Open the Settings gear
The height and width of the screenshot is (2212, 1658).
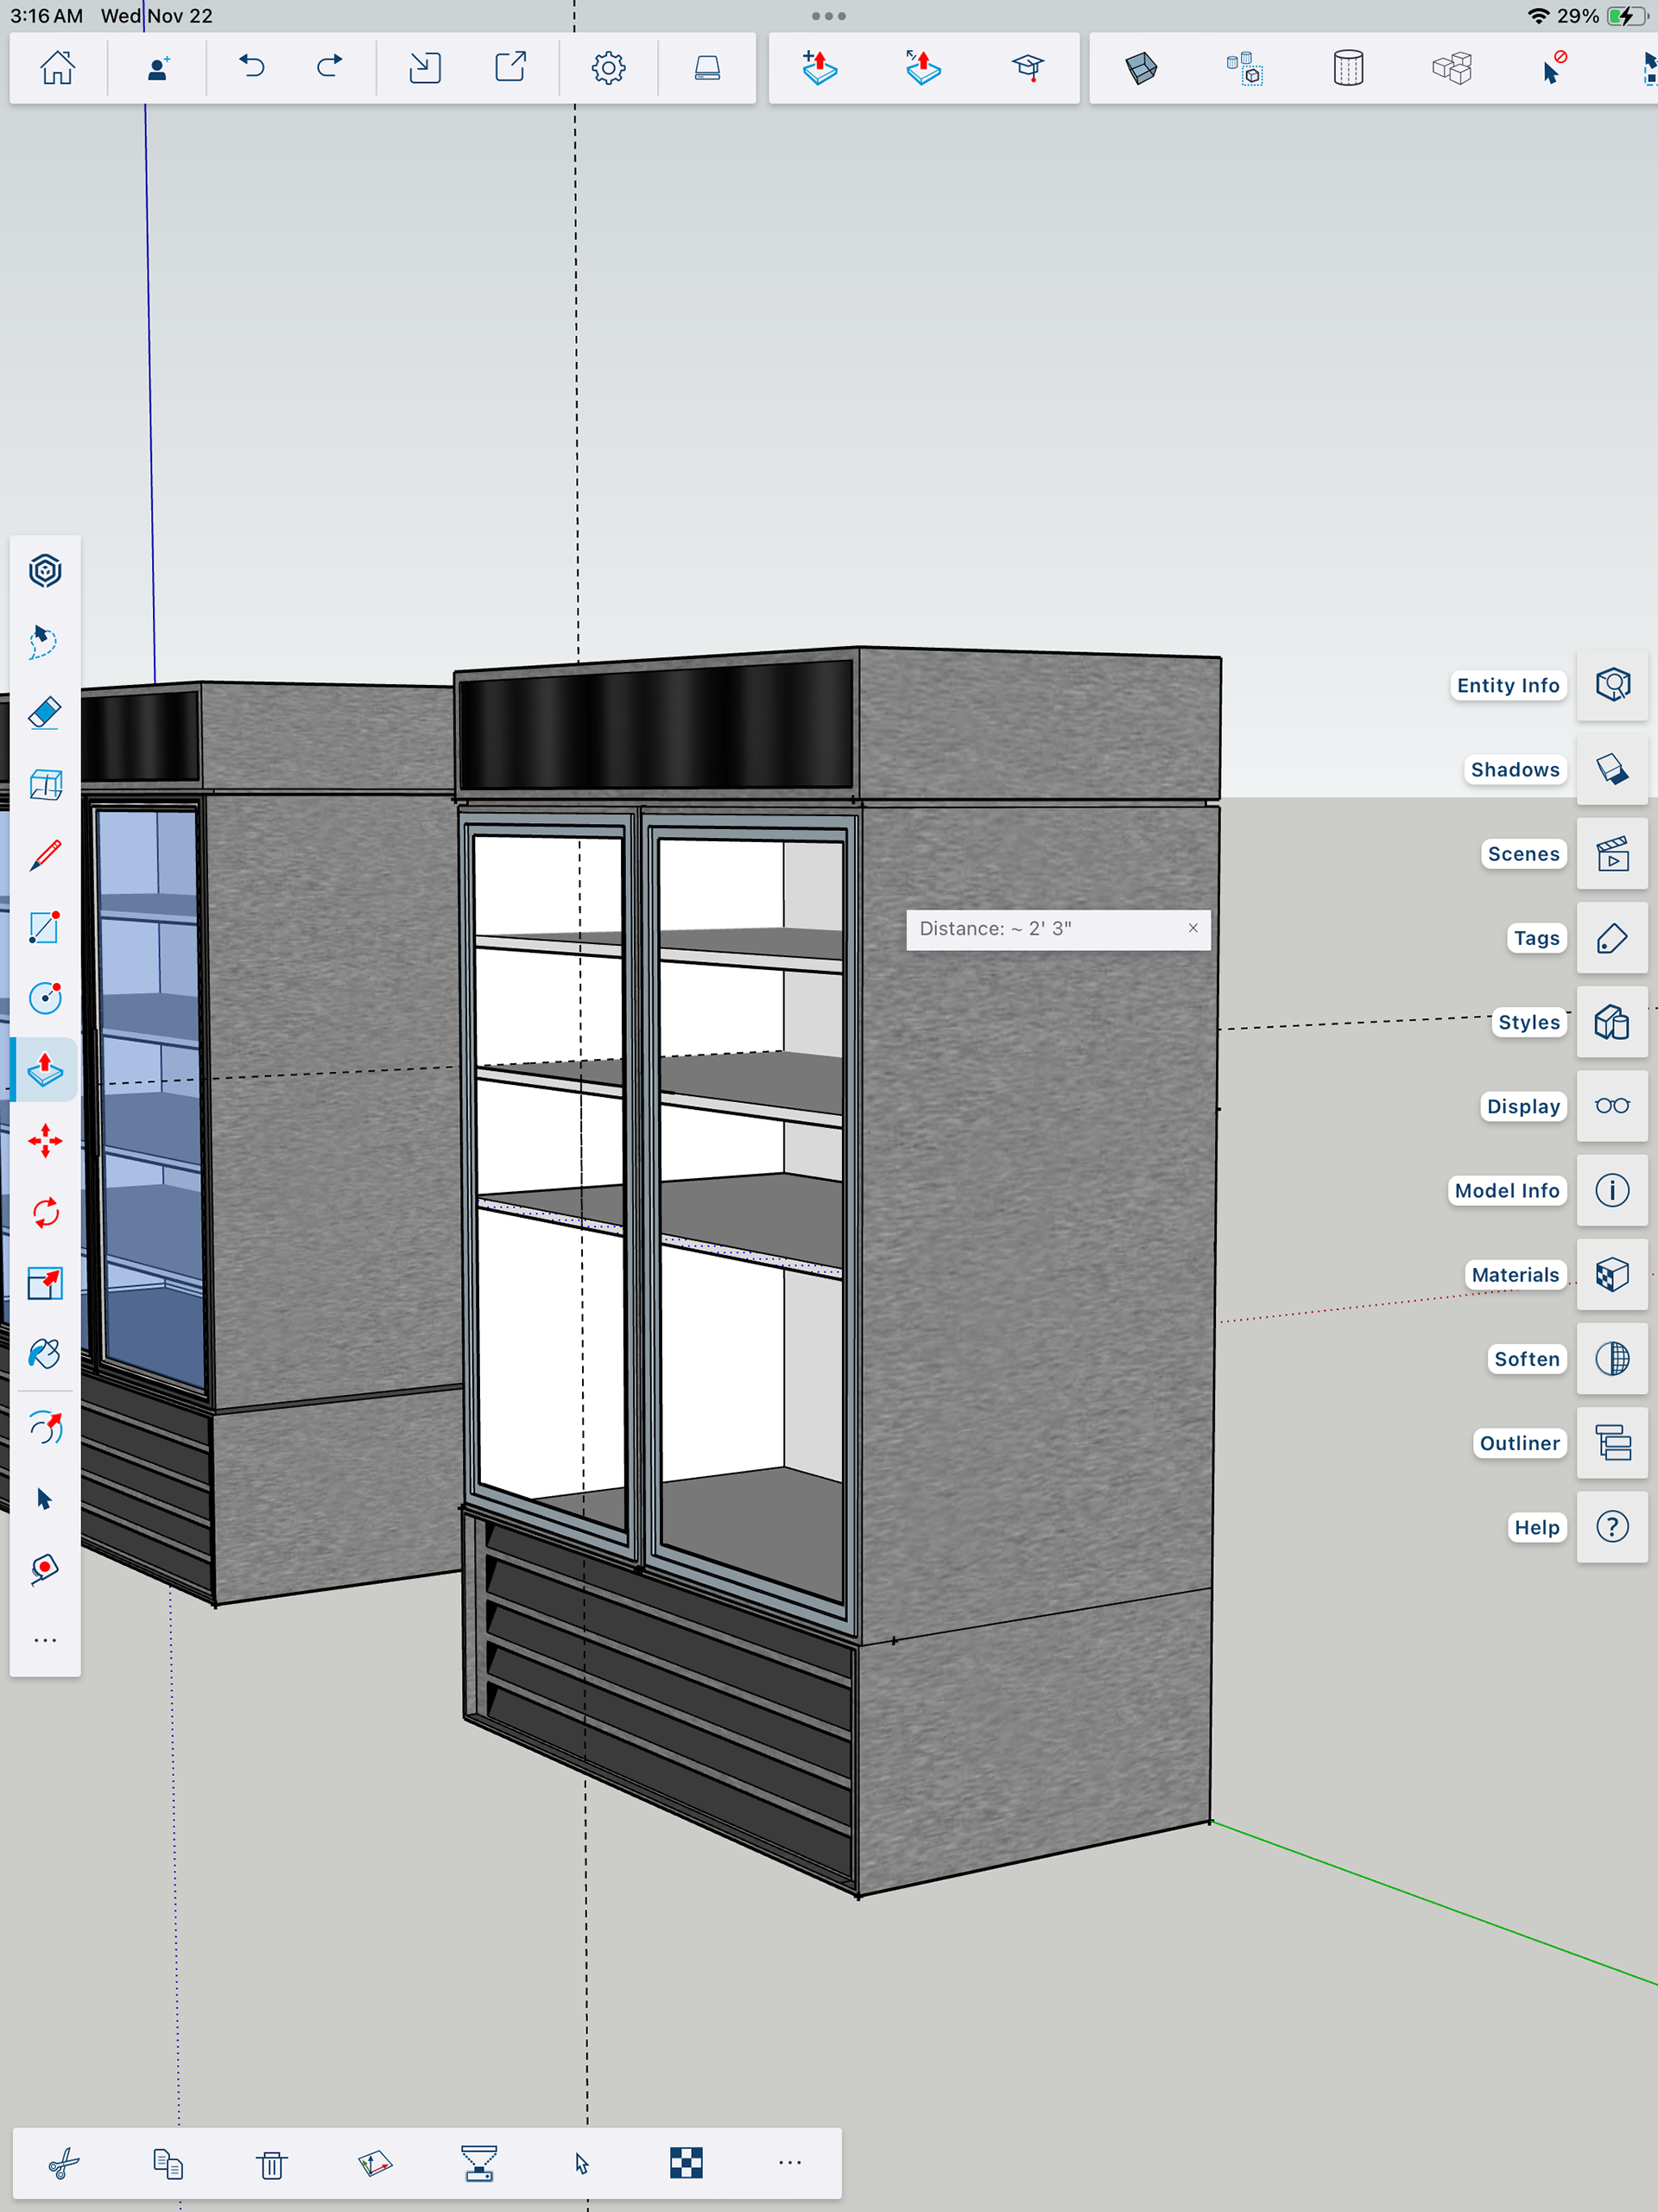tap(608, 68)
